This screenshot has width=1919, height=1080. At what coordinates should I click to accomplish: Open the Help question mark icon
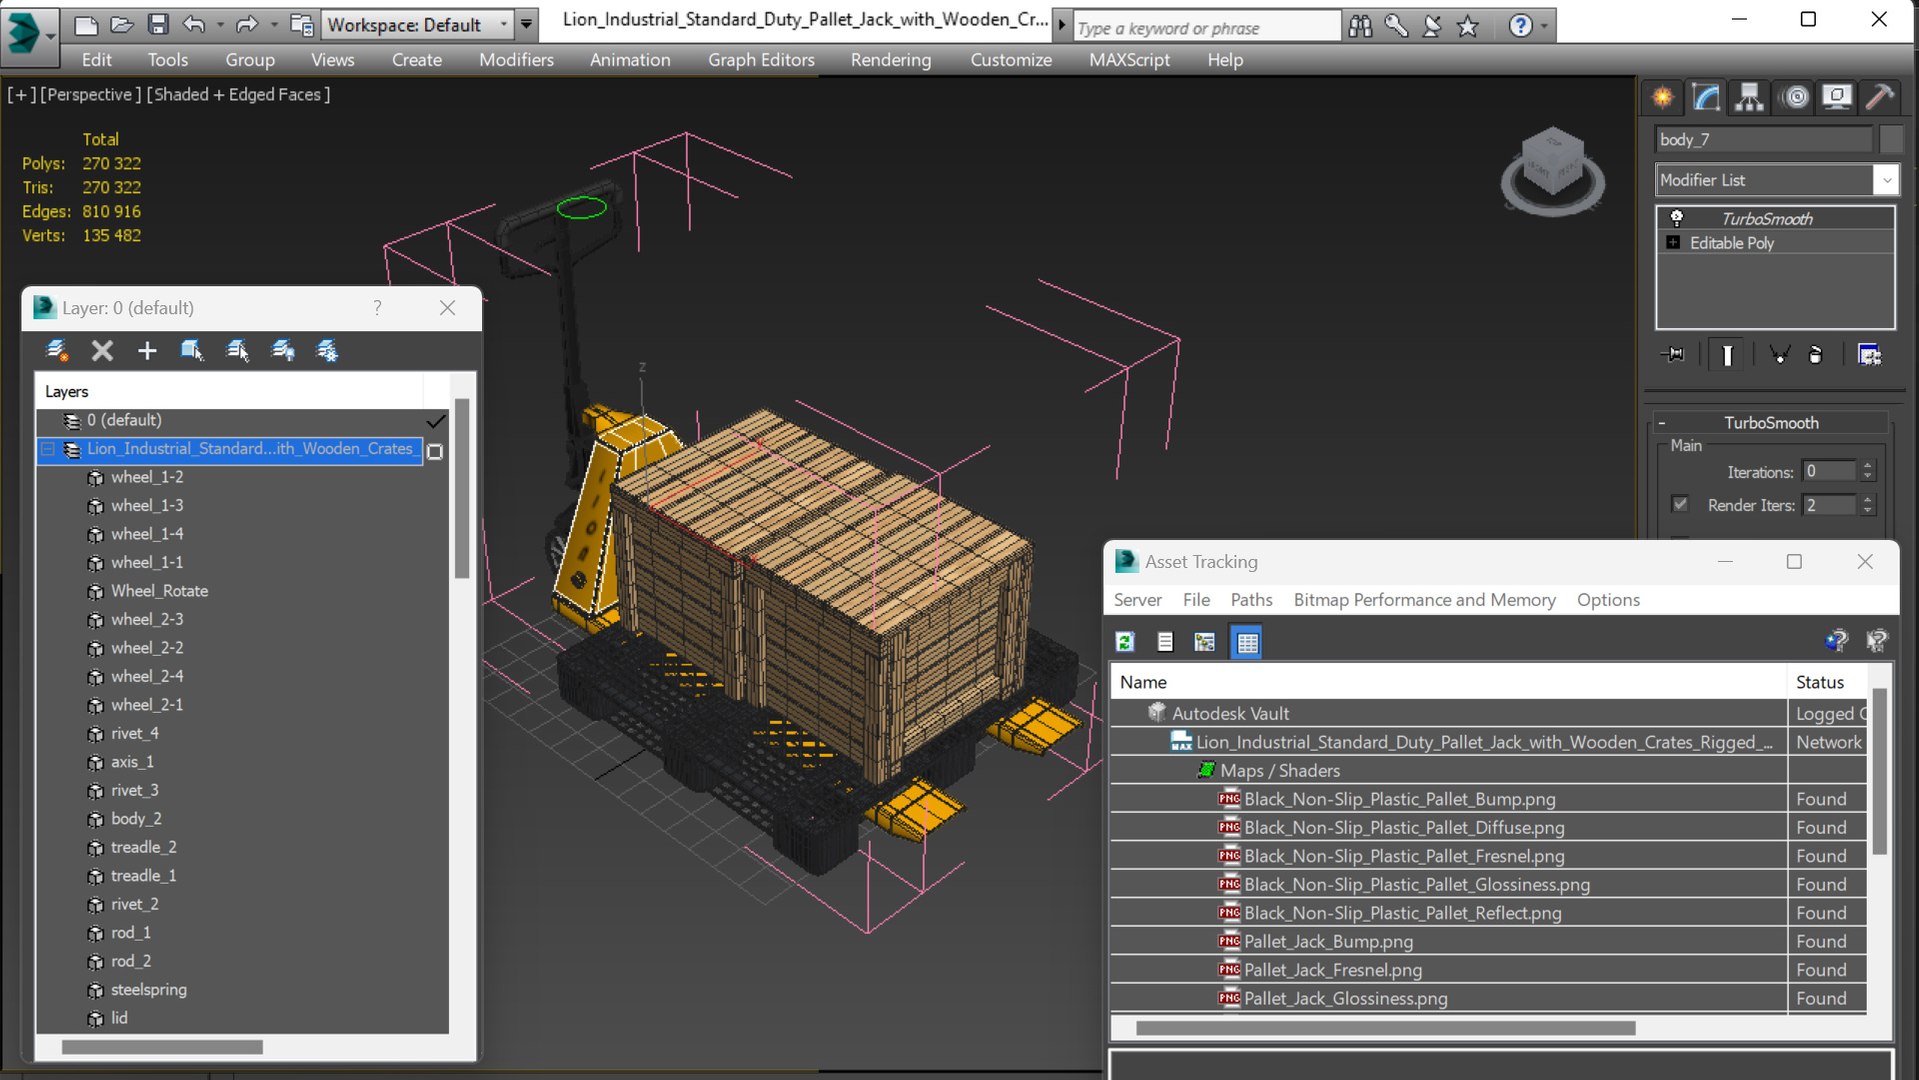click(x=1520, y=26)
